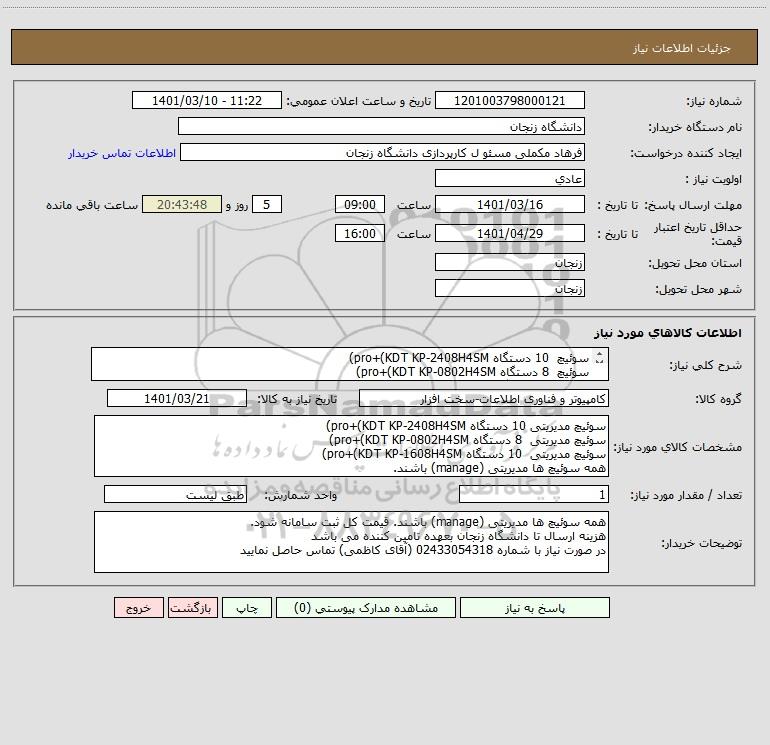Viewport: 770px width, 745px height.
Task: Click the scroll stepper in 'شرح کلی نیاز' box
Action: pos(599,358)
